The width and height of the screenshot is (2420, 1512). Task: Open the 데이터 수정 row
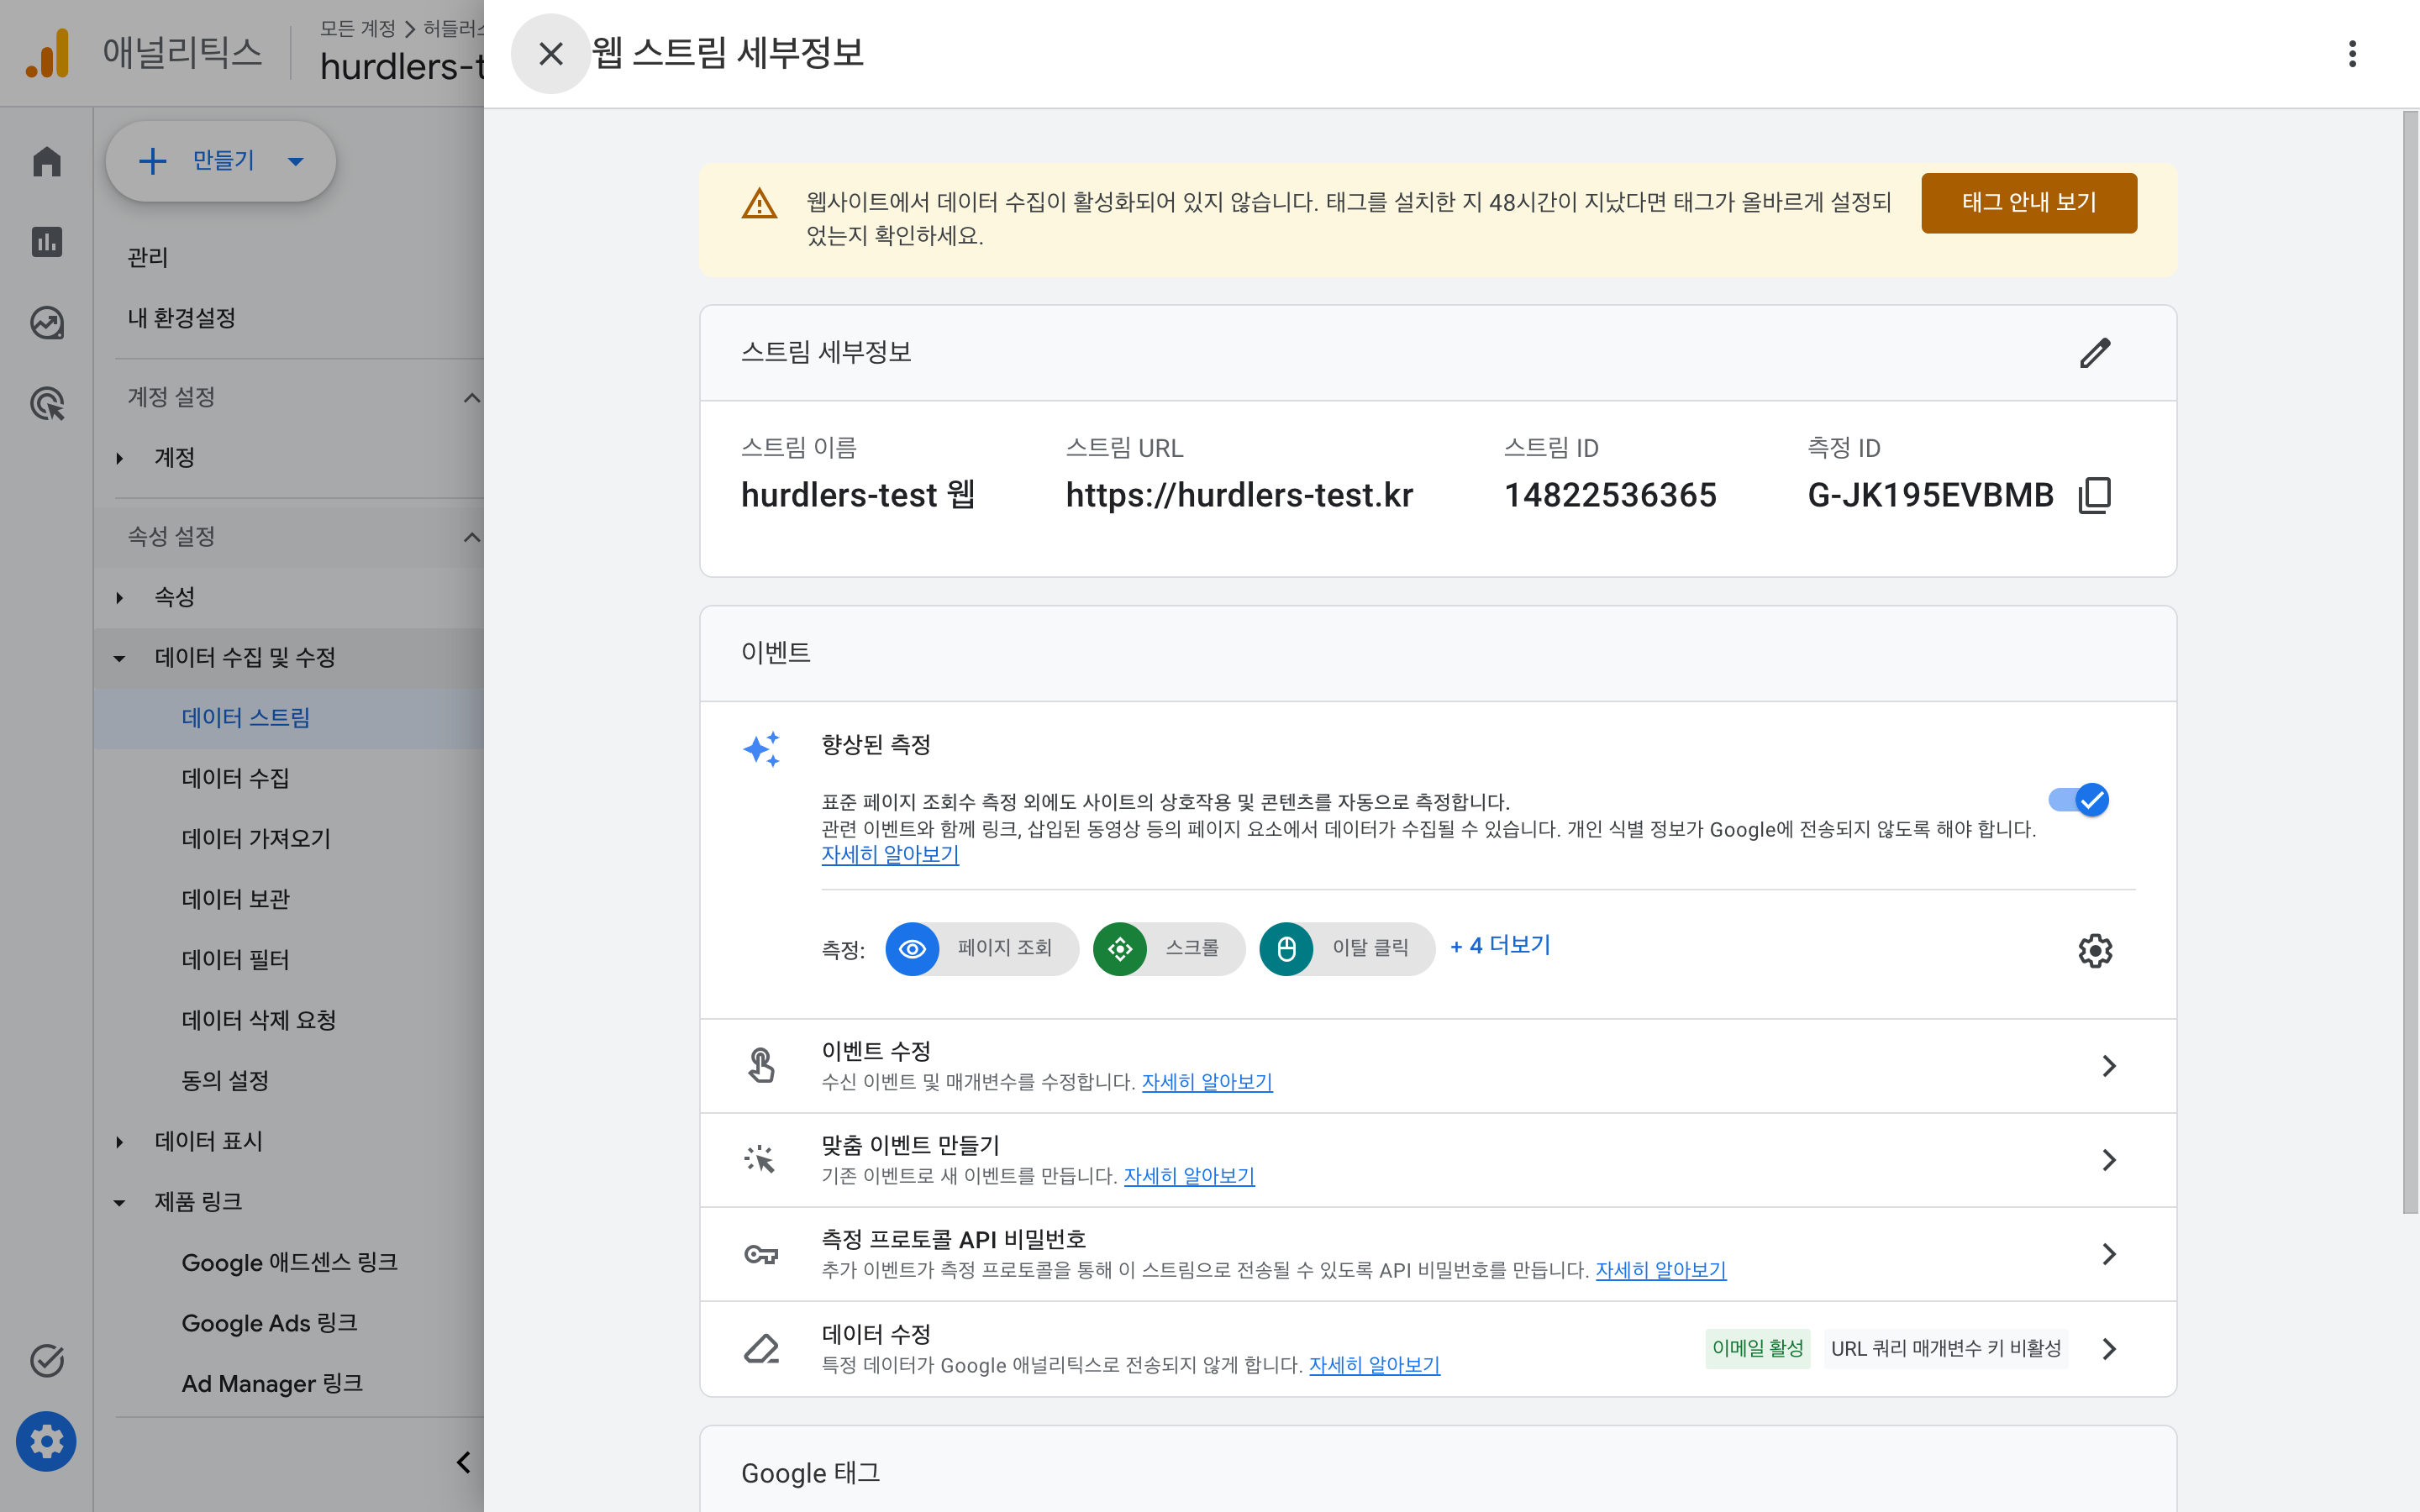[x=1438, y=1348]
